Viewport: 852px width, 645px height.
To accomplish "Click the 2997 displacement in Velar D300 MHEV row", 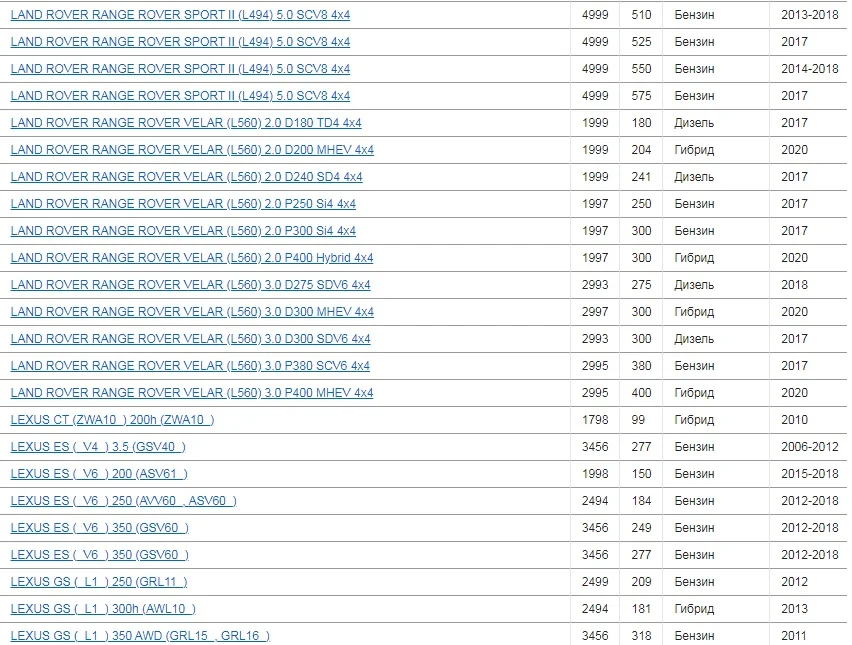I will (x=595, y=312).
